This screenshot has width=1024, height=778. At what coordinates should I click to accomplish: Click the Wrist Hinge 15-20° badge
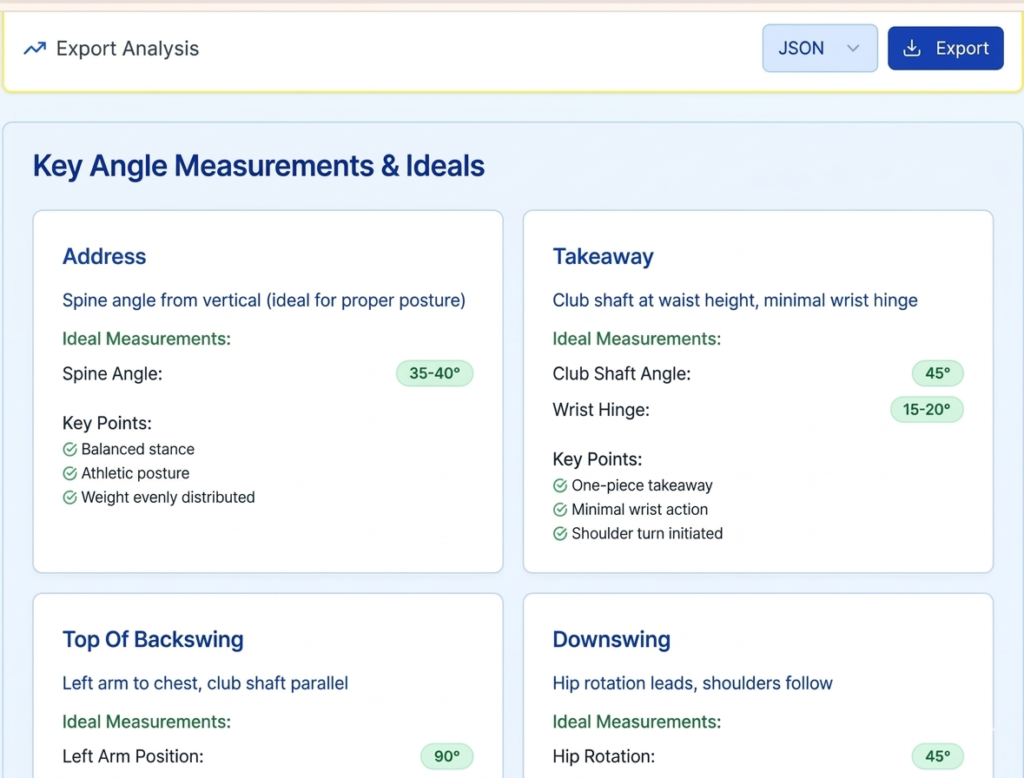point(926,410)
